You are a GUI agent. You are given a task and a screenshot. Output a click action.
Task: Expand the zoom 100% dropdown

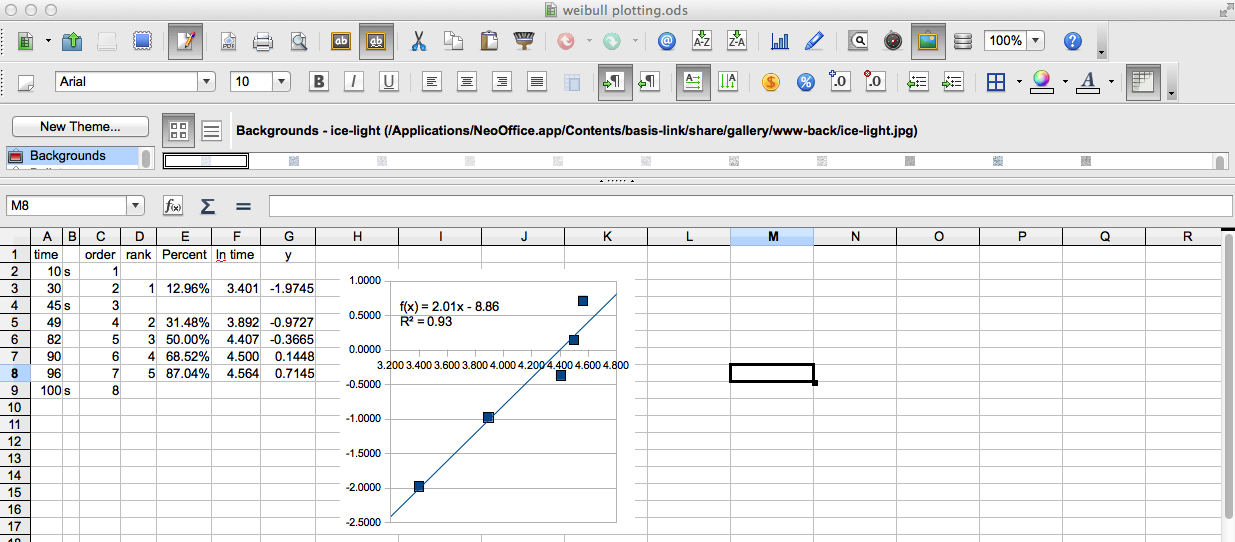point(1035,42)
